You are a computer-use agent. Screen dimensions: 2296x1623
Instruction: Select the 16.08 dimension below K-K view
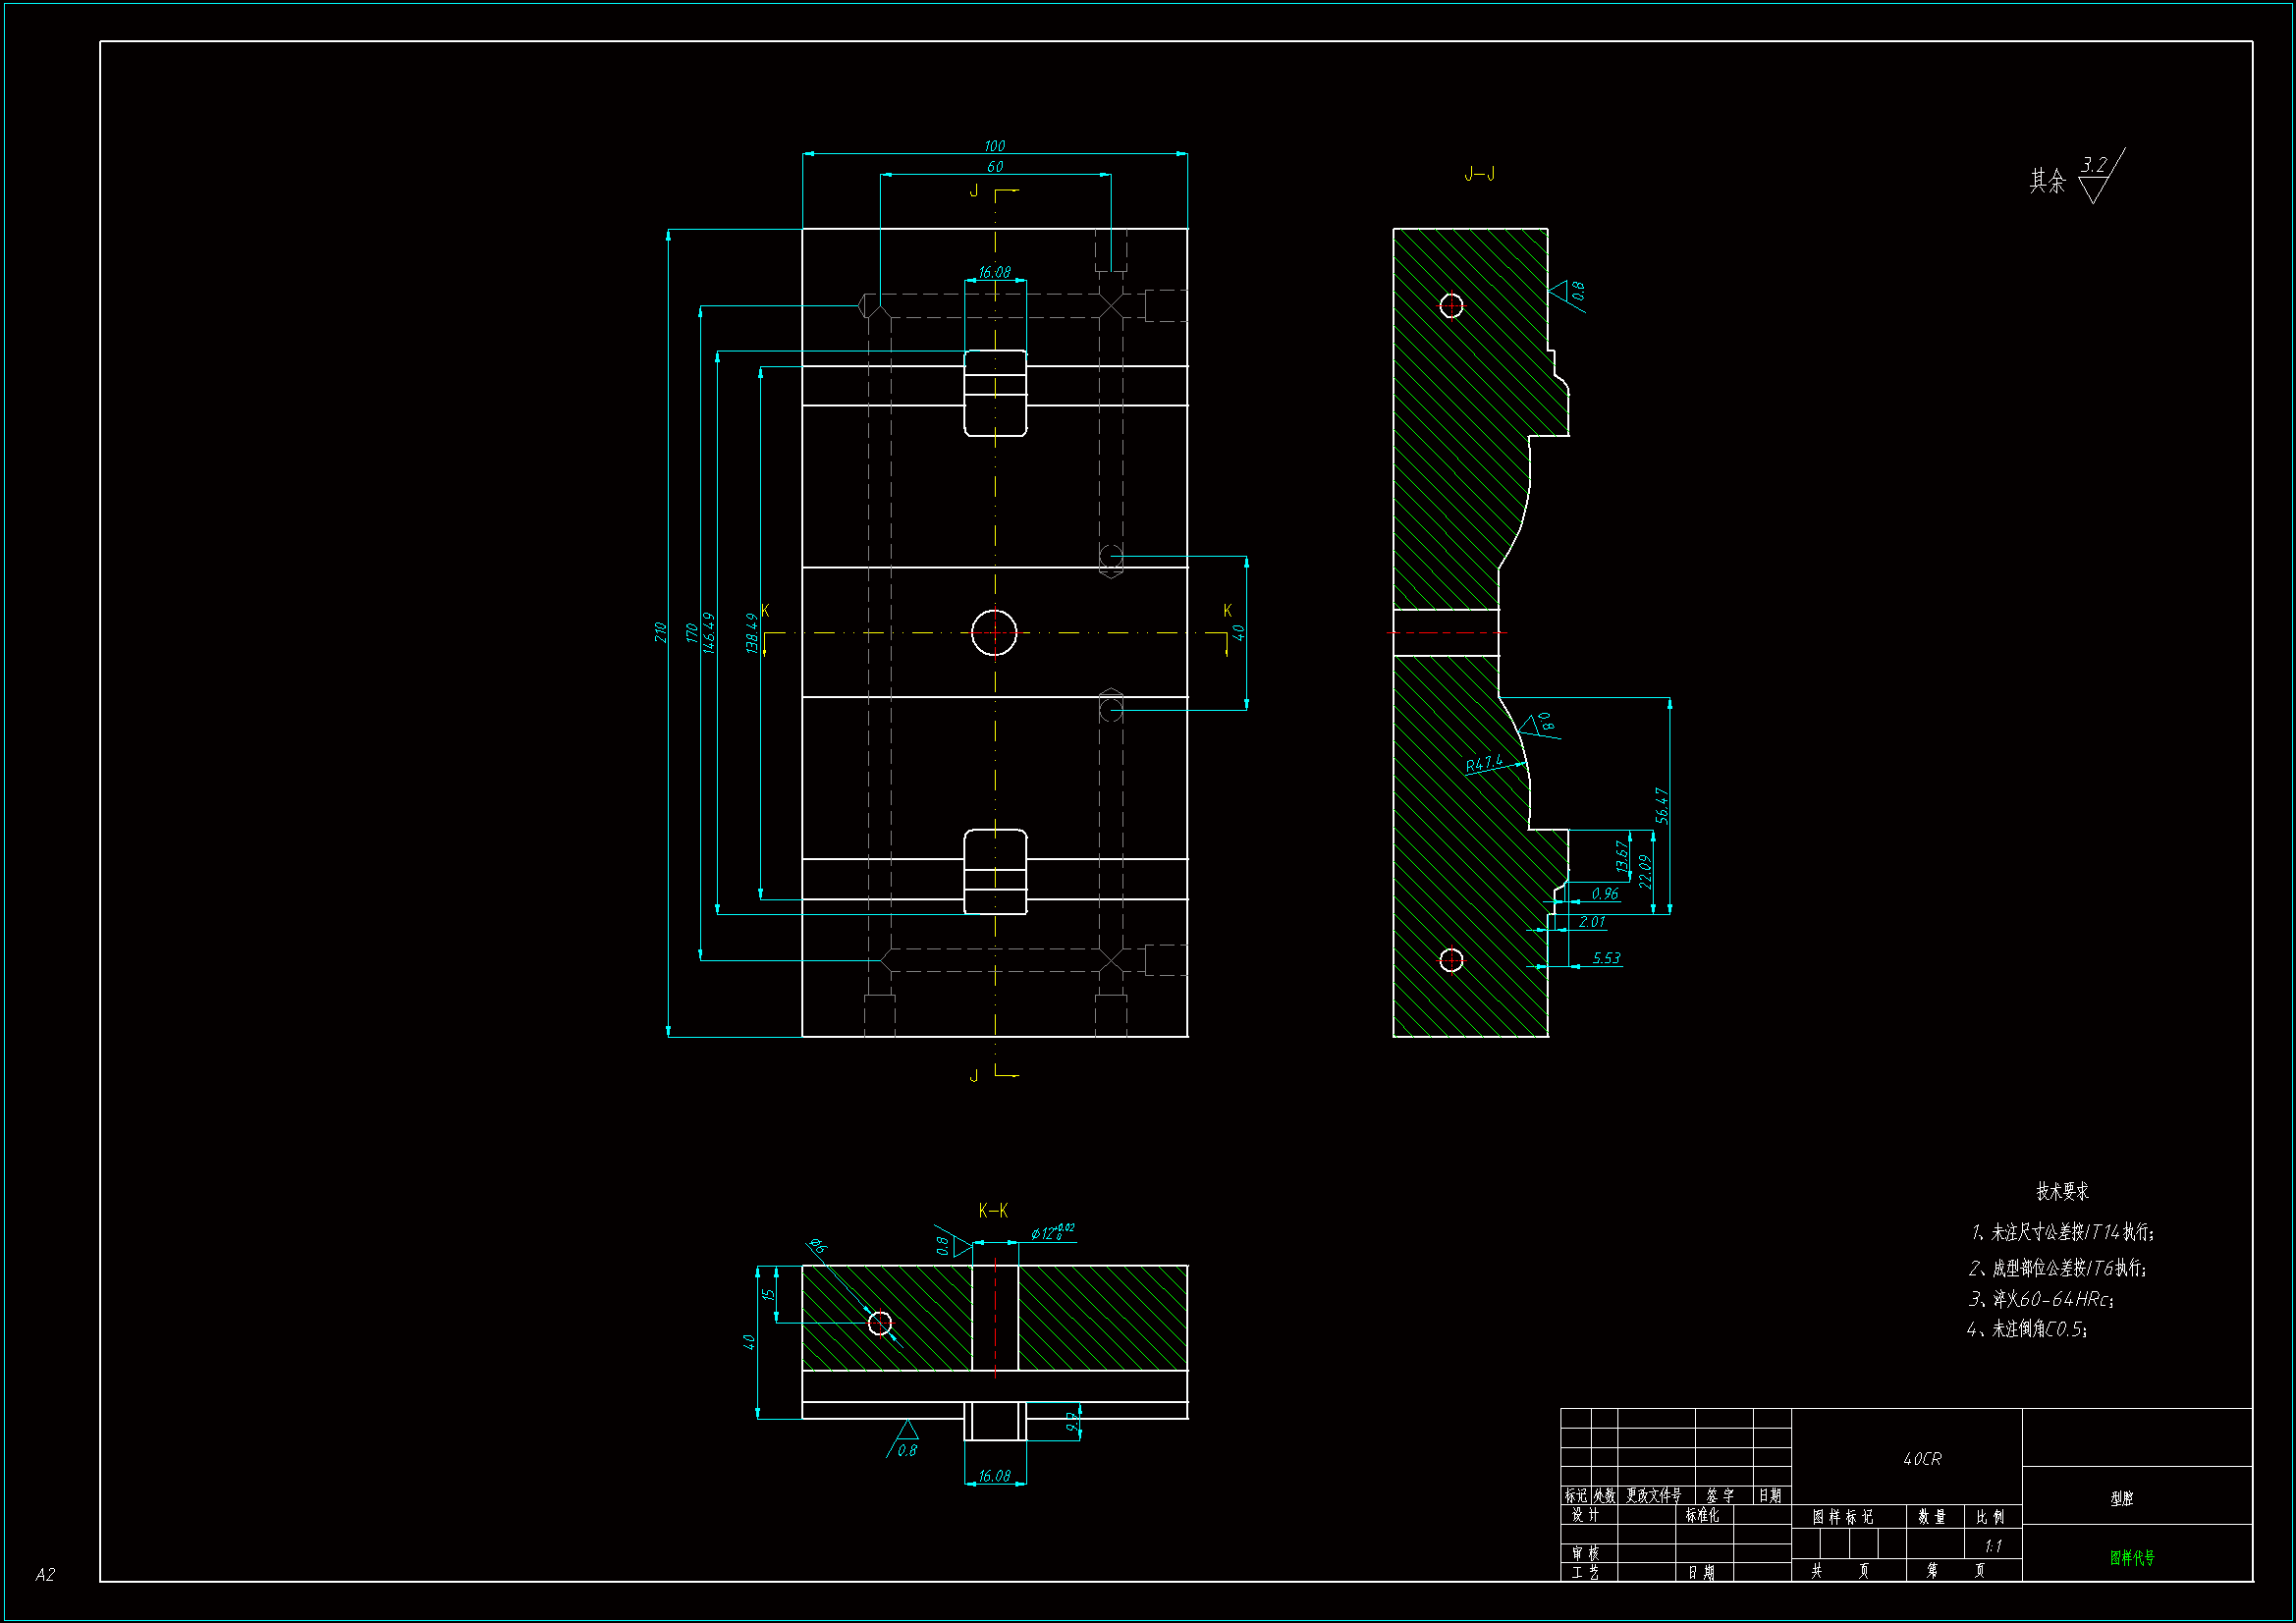tap(994, 1476)
